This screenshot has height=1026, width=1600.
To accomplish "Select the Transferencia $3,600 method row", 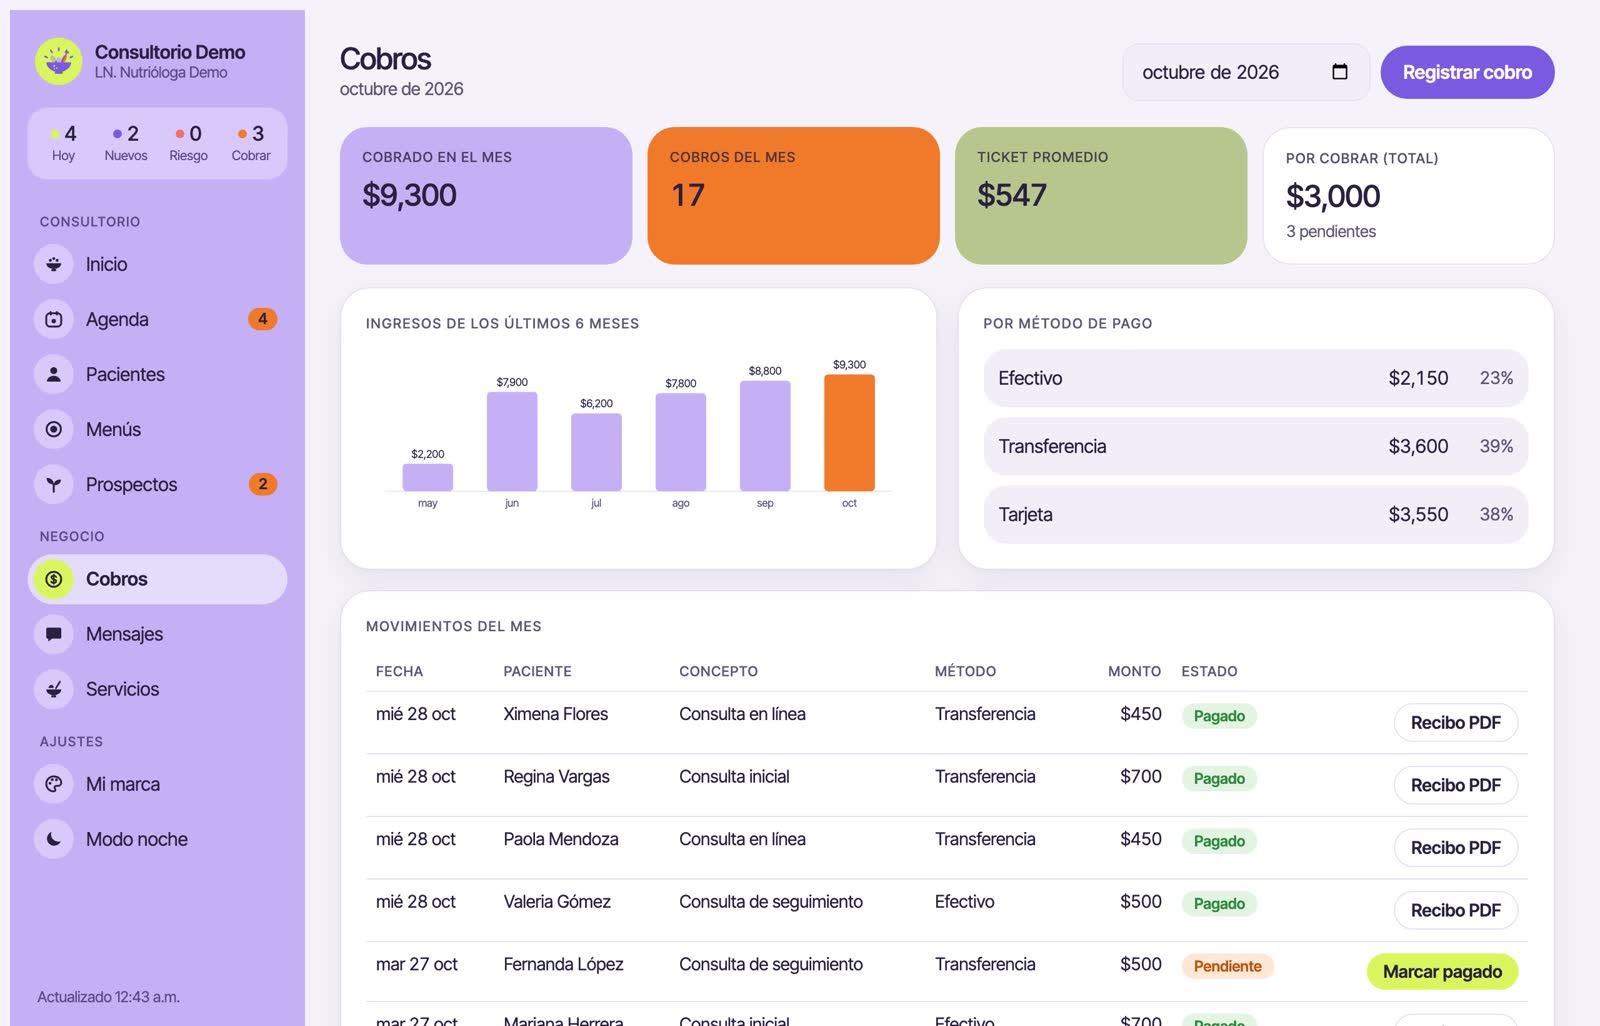I will [x=1256, y=446].
